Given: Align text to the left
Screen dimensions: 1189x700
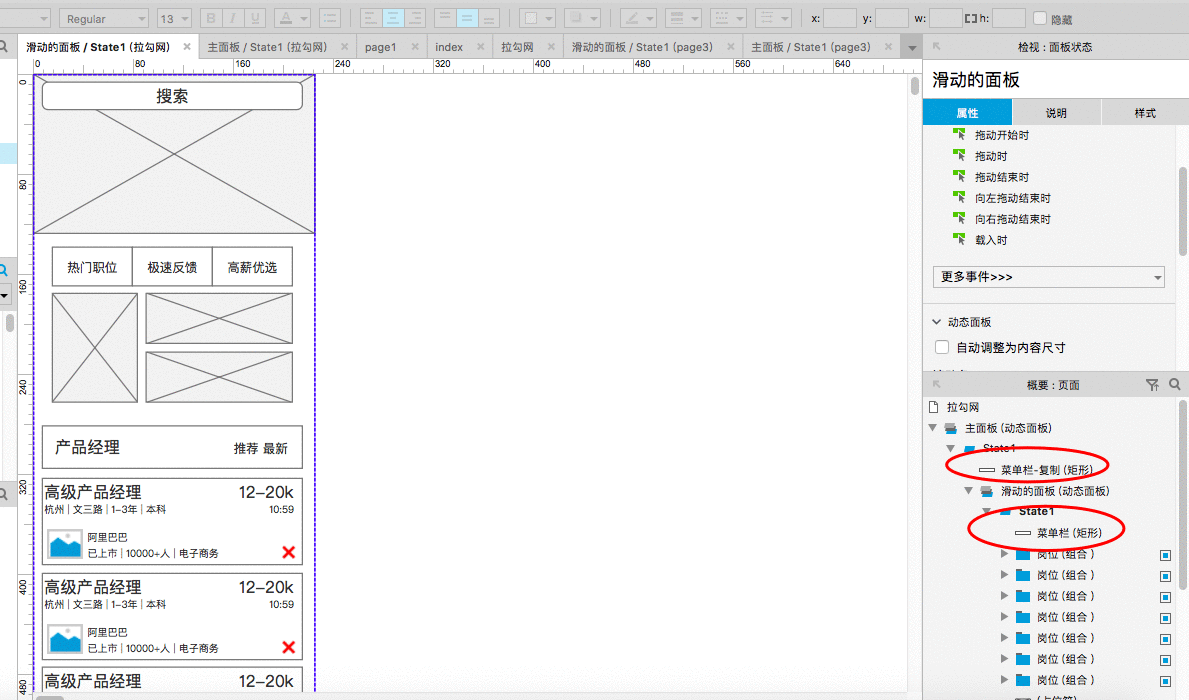Looking at the screenshot, I should click(370, 18).
